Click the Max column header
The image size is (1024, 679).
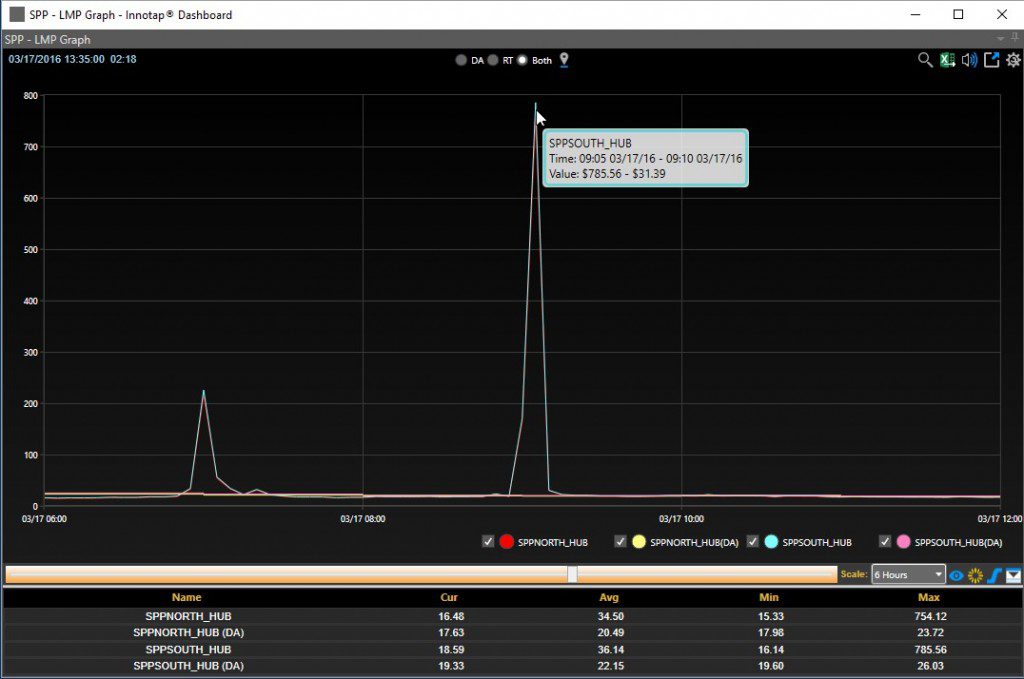[929, 597]
